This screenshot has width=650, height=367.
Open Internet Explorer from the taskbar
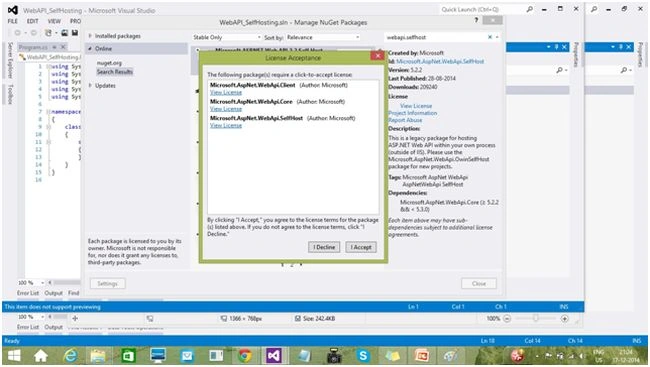click(x=71, y=355)
